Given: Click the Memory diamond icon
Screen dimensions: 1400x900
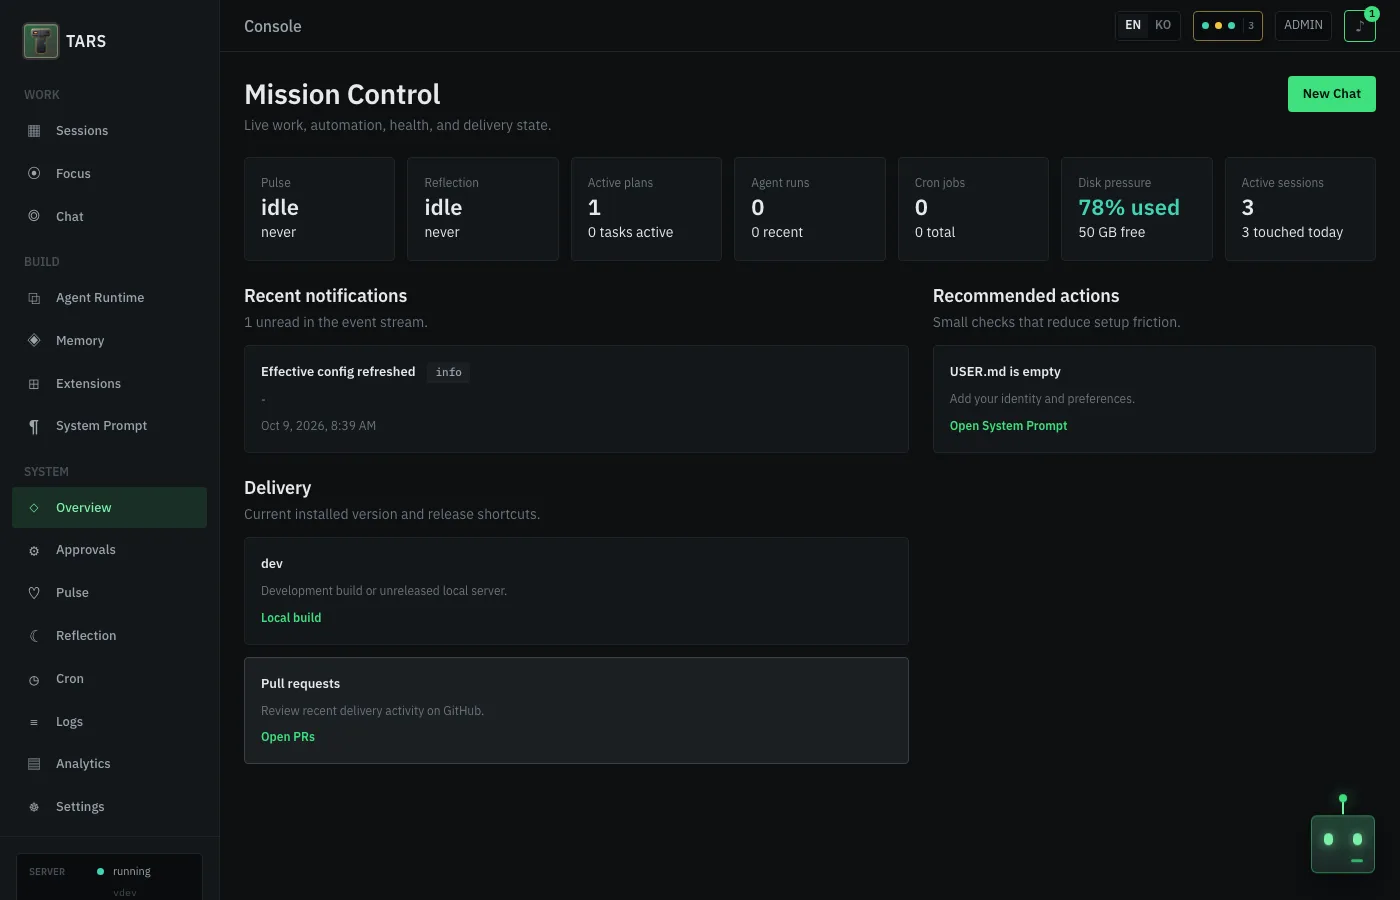Looking at the screenshot, I should (34, 340).
